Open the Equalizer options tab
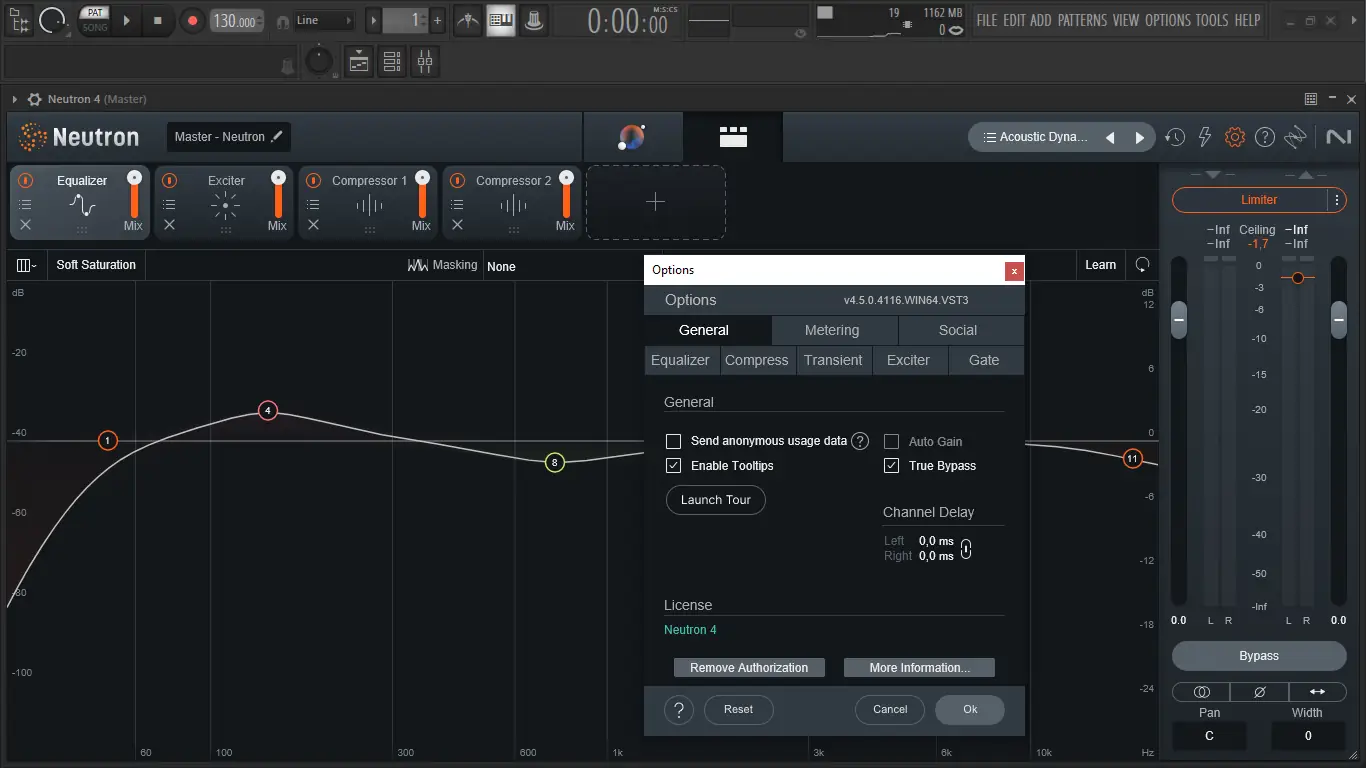The image size is (1366, 768). (680, 360)
